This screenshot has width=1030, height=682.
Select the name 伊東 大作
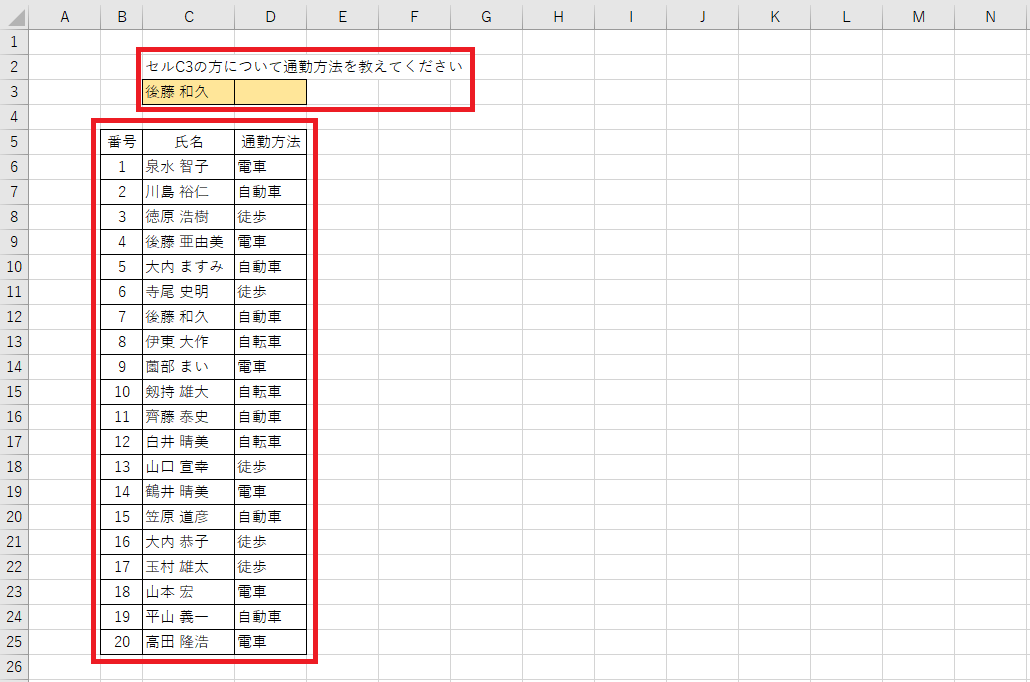177,342
